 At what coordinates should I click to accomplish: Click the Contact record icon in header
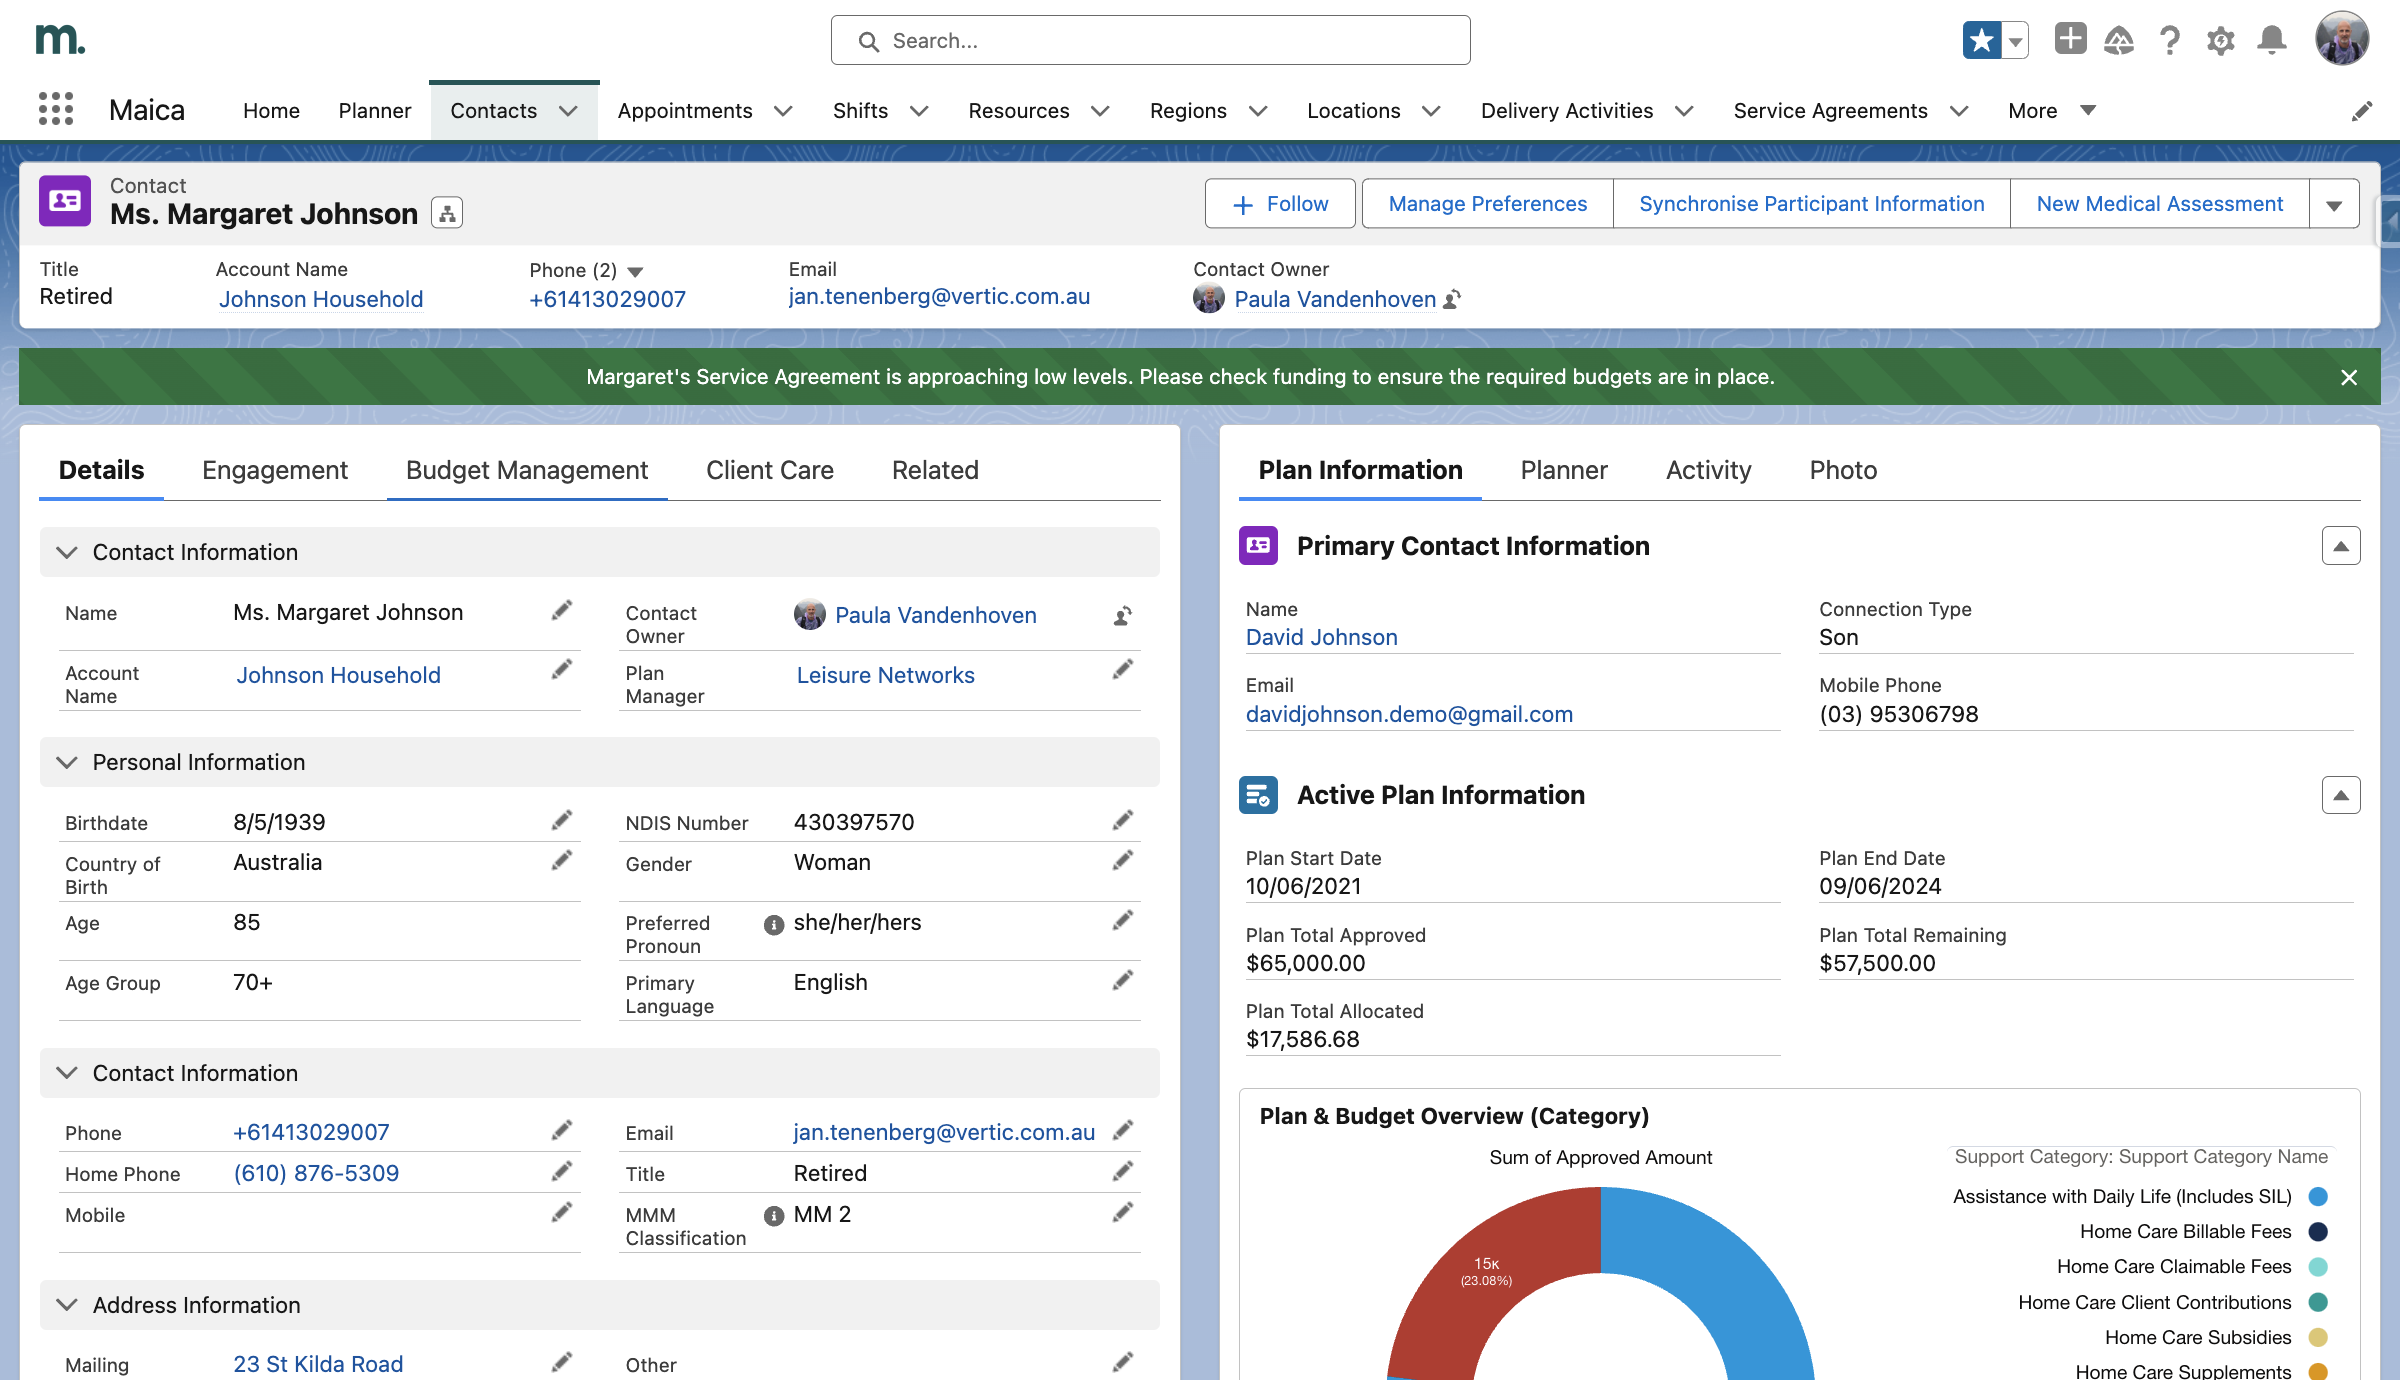[x=66, y=203]
